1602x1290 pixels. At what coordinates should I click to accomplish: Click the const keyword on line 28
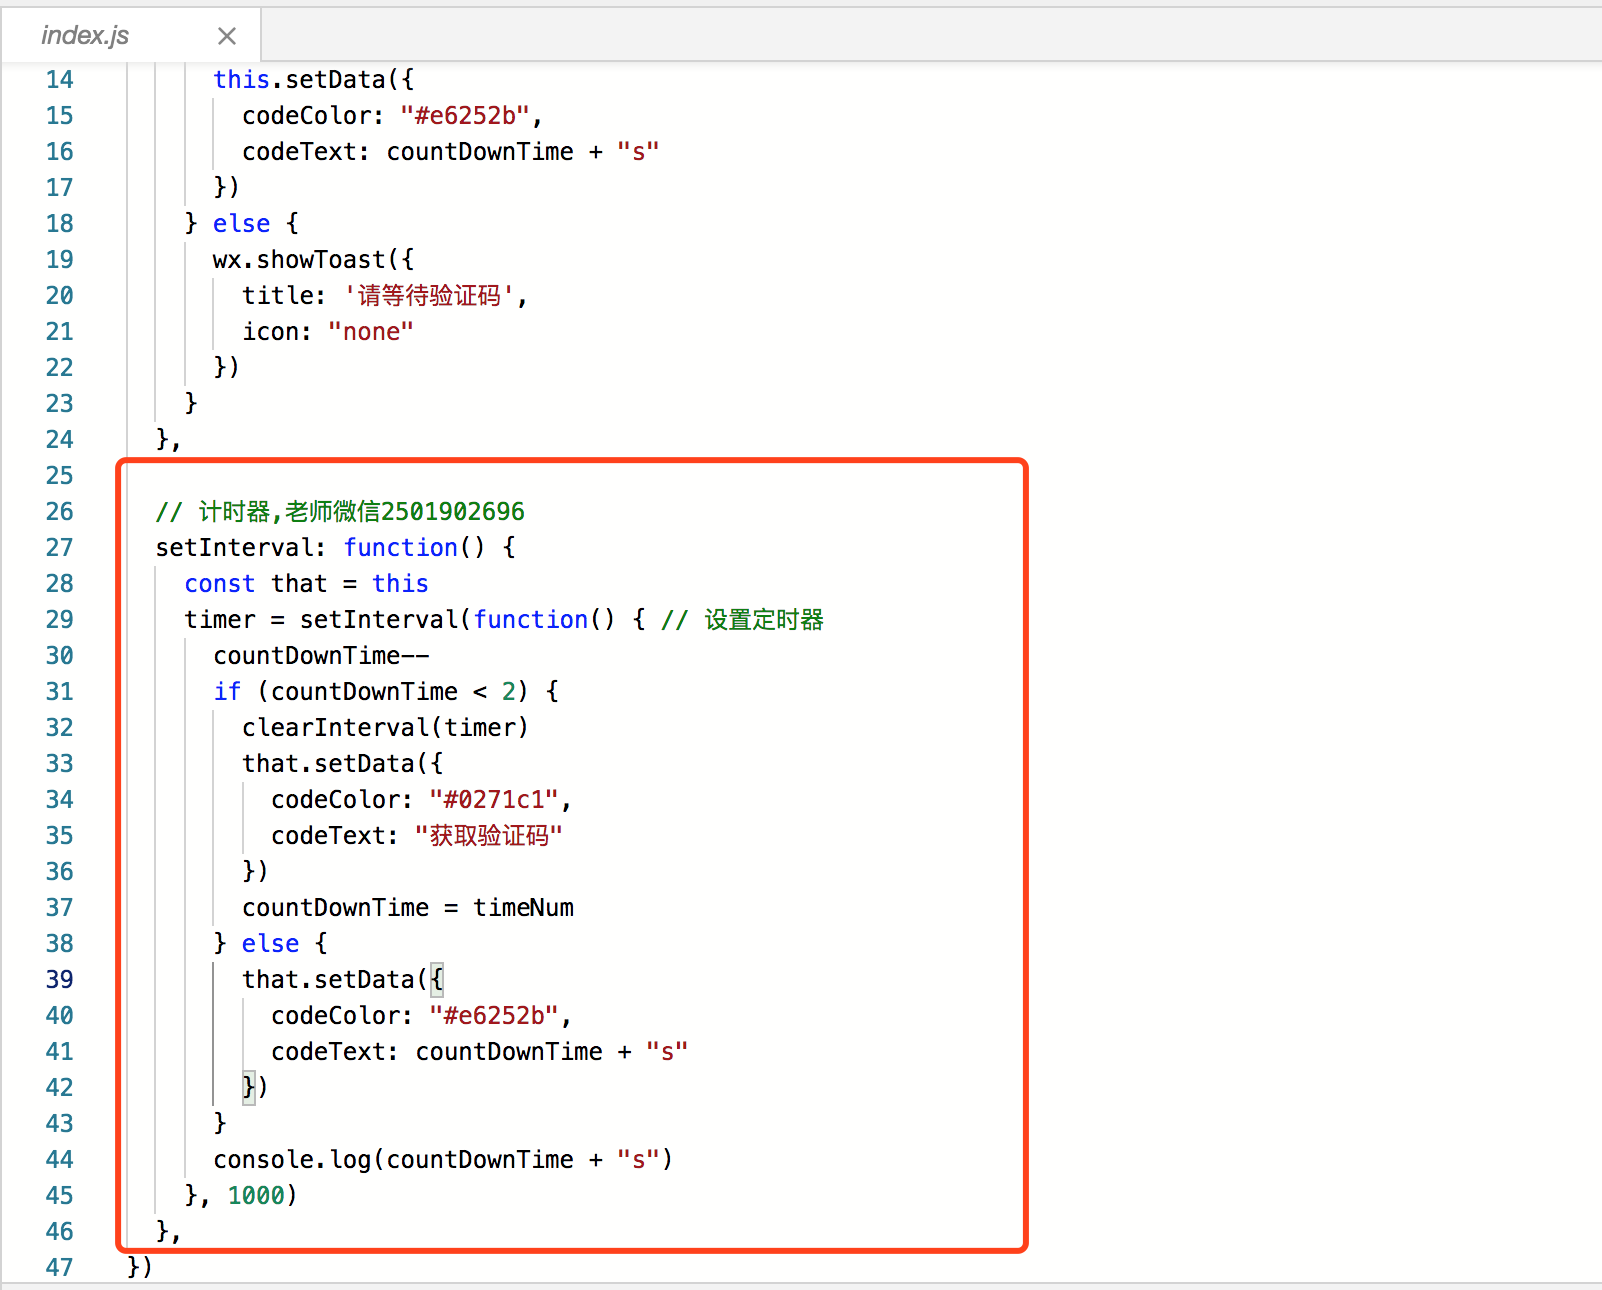tap(220, 584)
